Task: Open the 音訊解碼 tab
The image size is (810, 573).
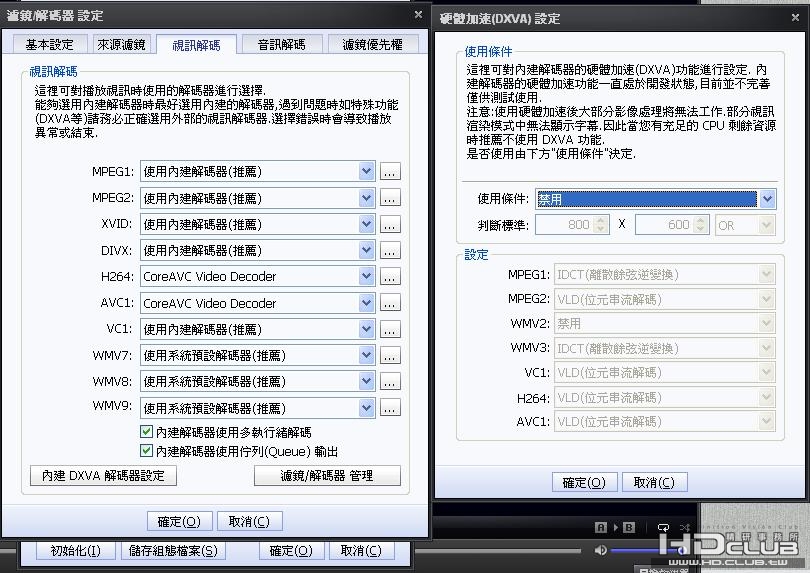Action: pos(282,44)
